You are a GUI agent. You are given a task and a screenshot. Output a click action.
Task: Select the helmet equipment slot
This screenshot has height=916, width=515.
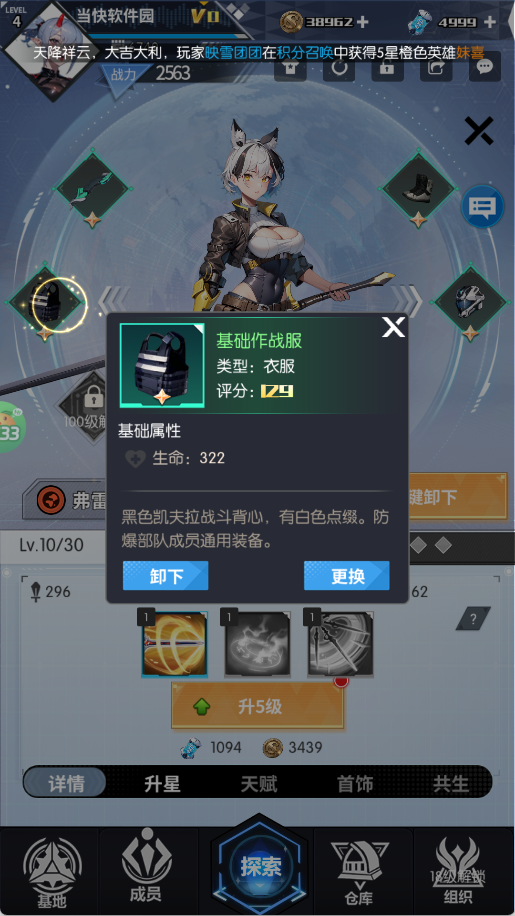pyautogui.click(x=471, y=301)
